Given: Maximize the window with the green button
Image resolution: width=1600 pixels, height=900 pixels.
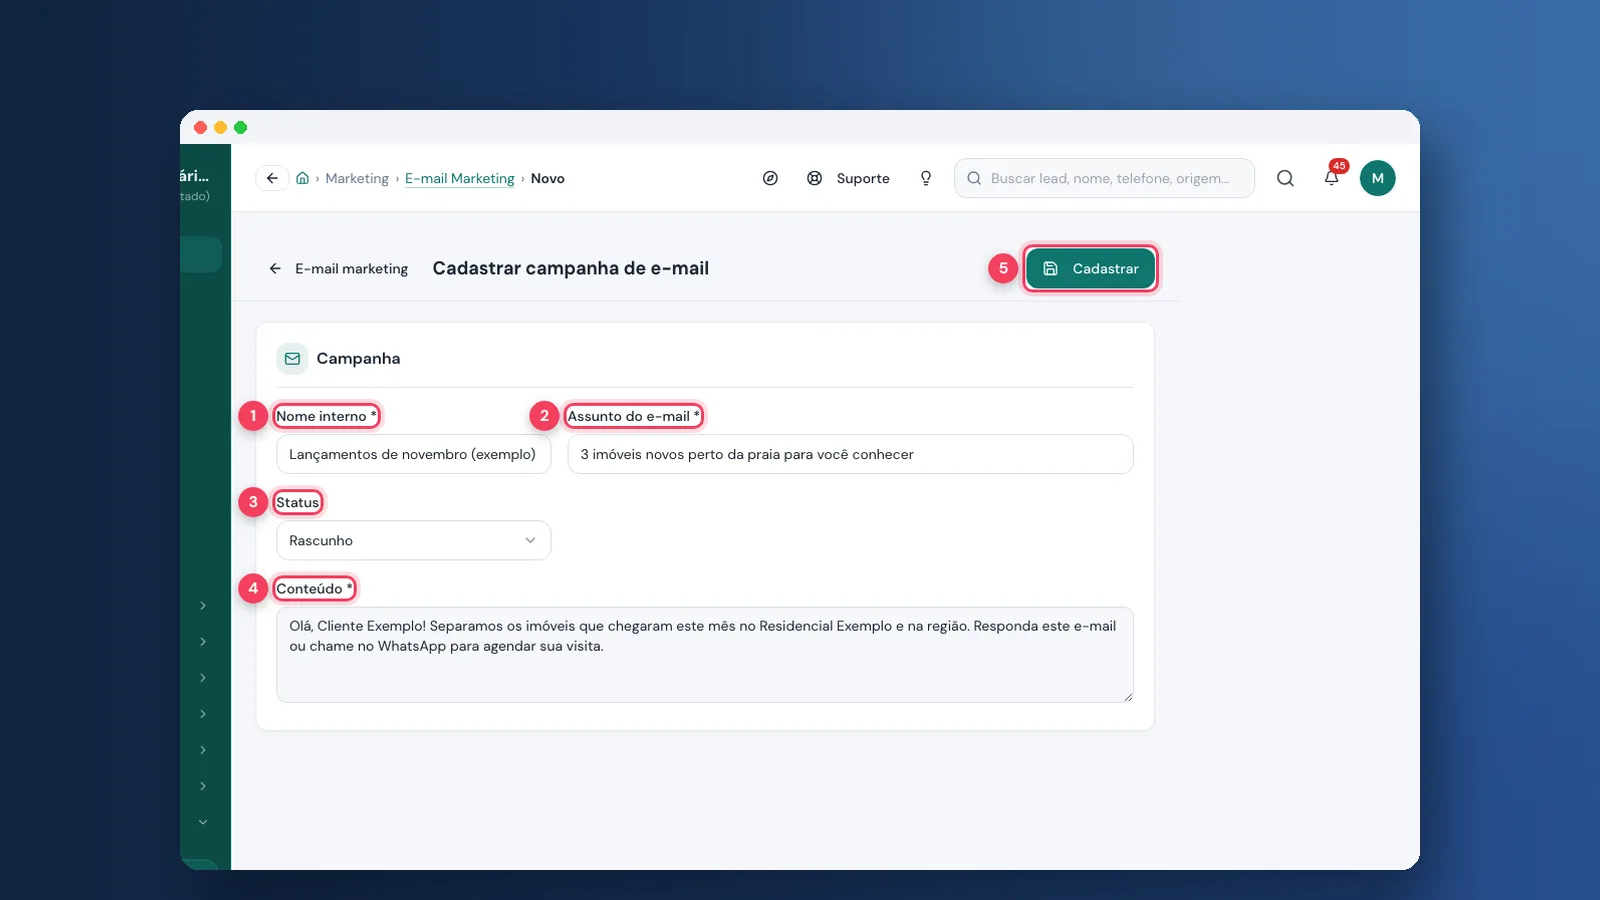Looking at the screenshot, I should (x=240, y=127).
